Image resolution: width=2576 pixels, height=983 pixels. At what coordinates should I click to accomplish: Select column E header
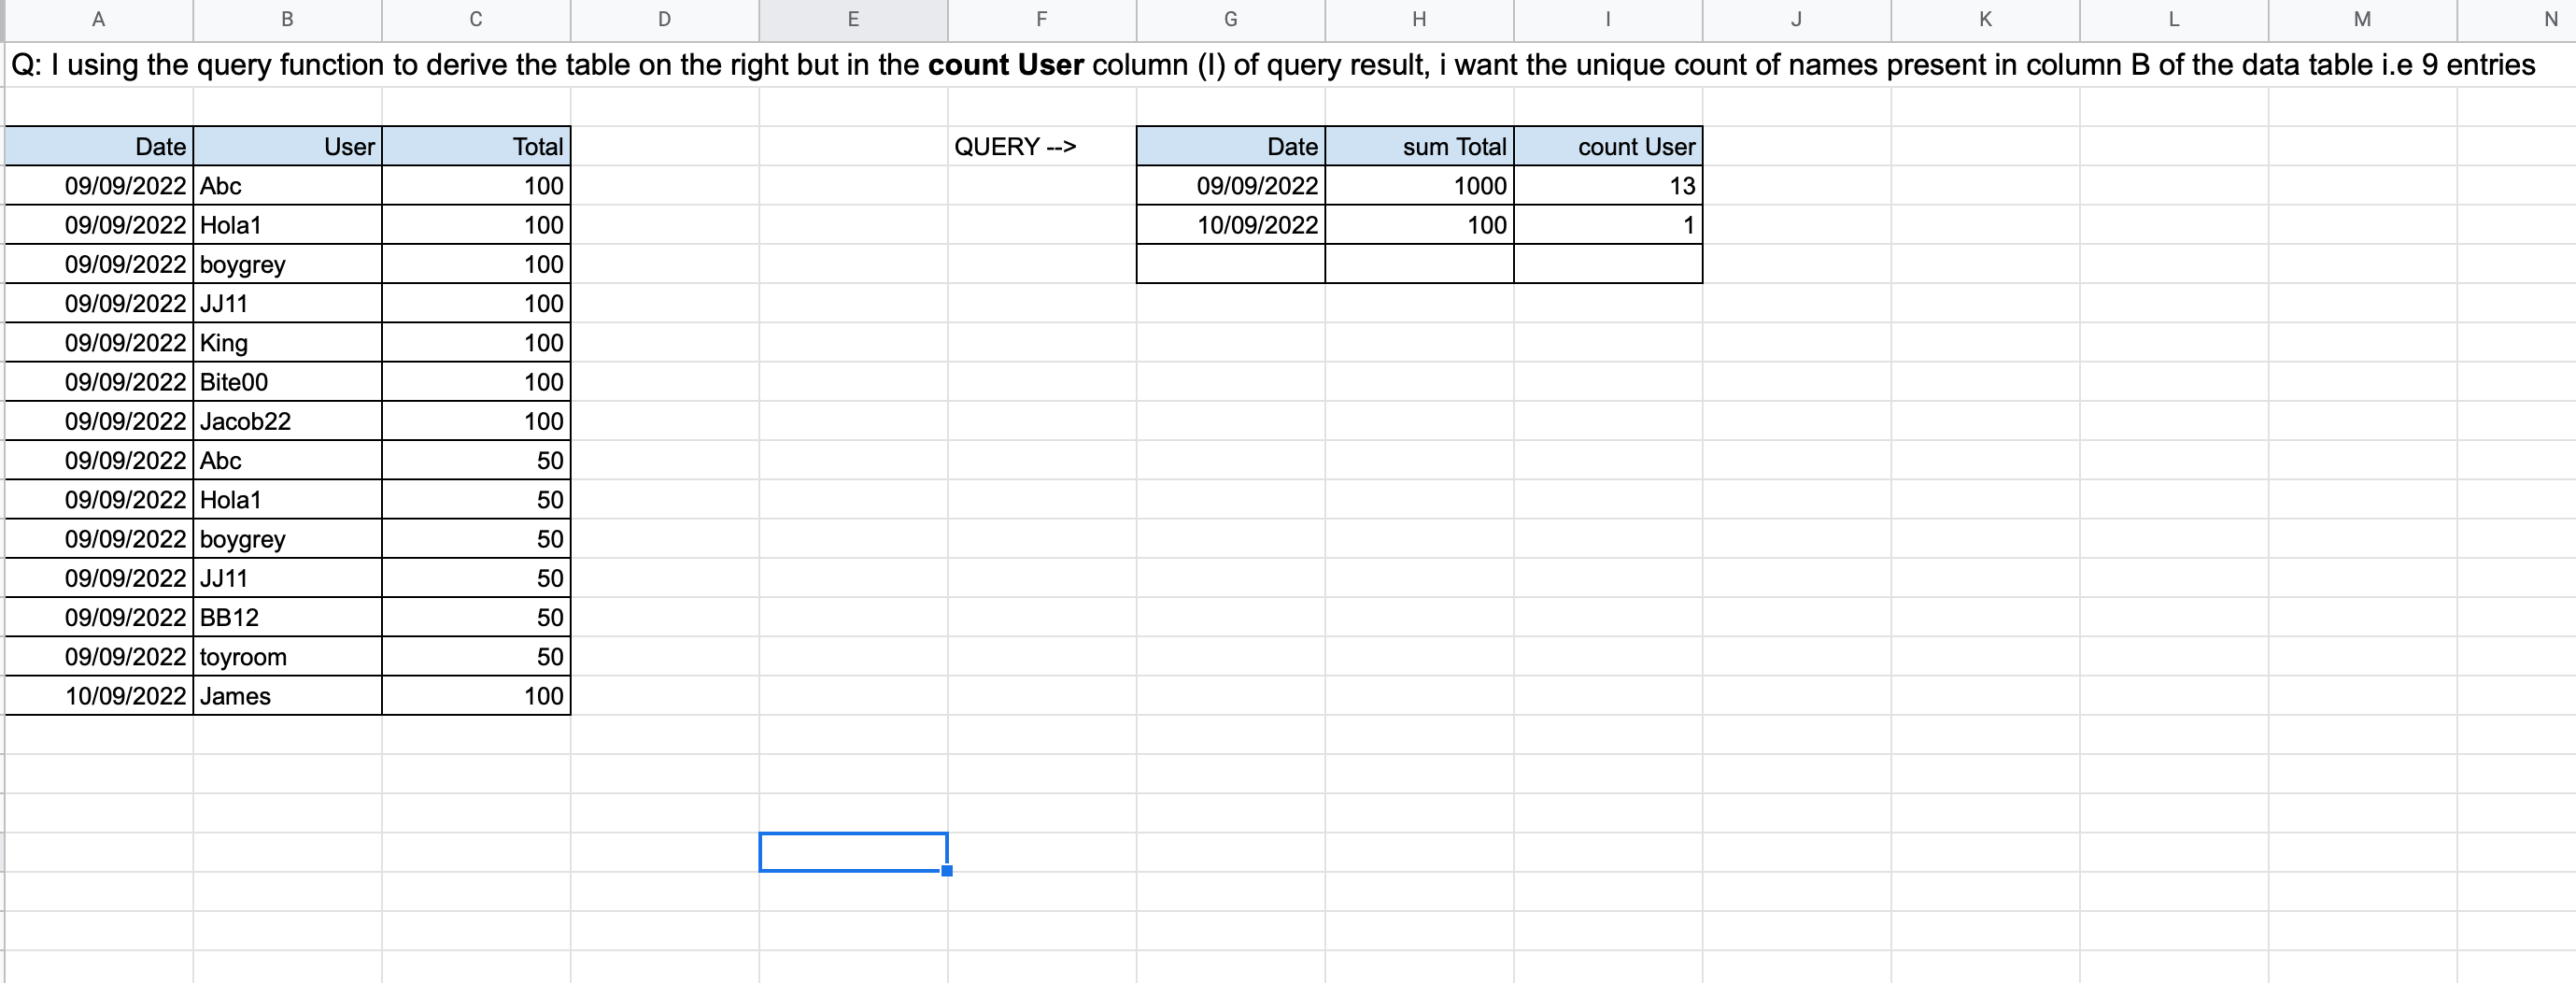pos(853,19)
